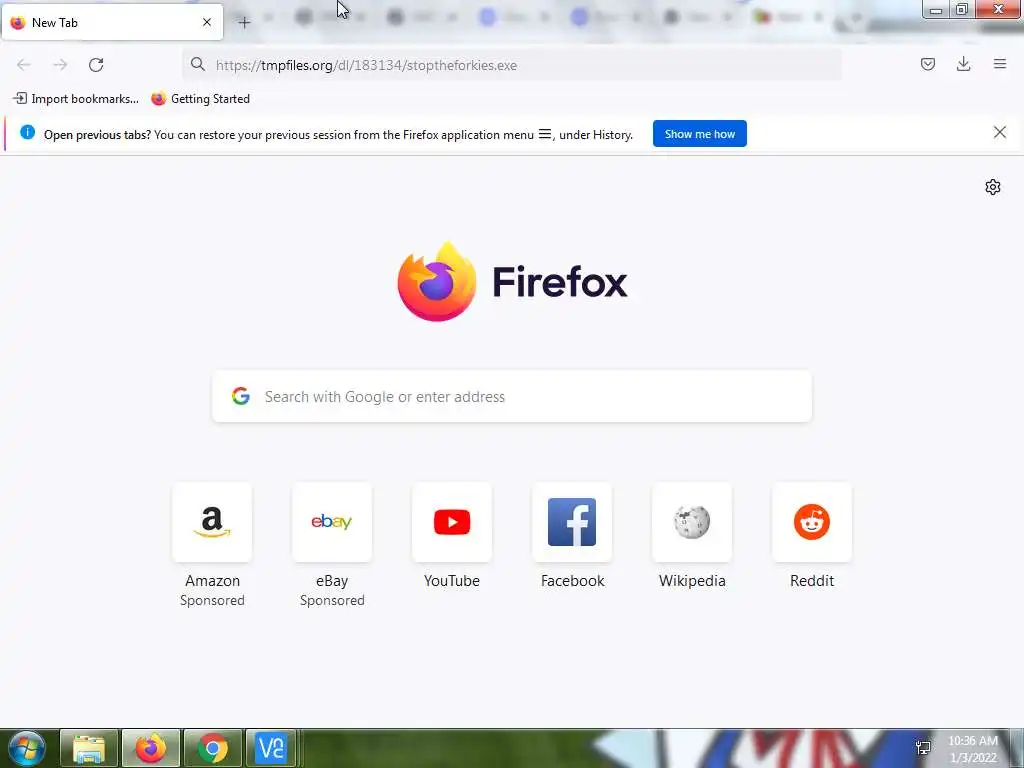Dismiss the restore session notification bar

pos(1000,133)
